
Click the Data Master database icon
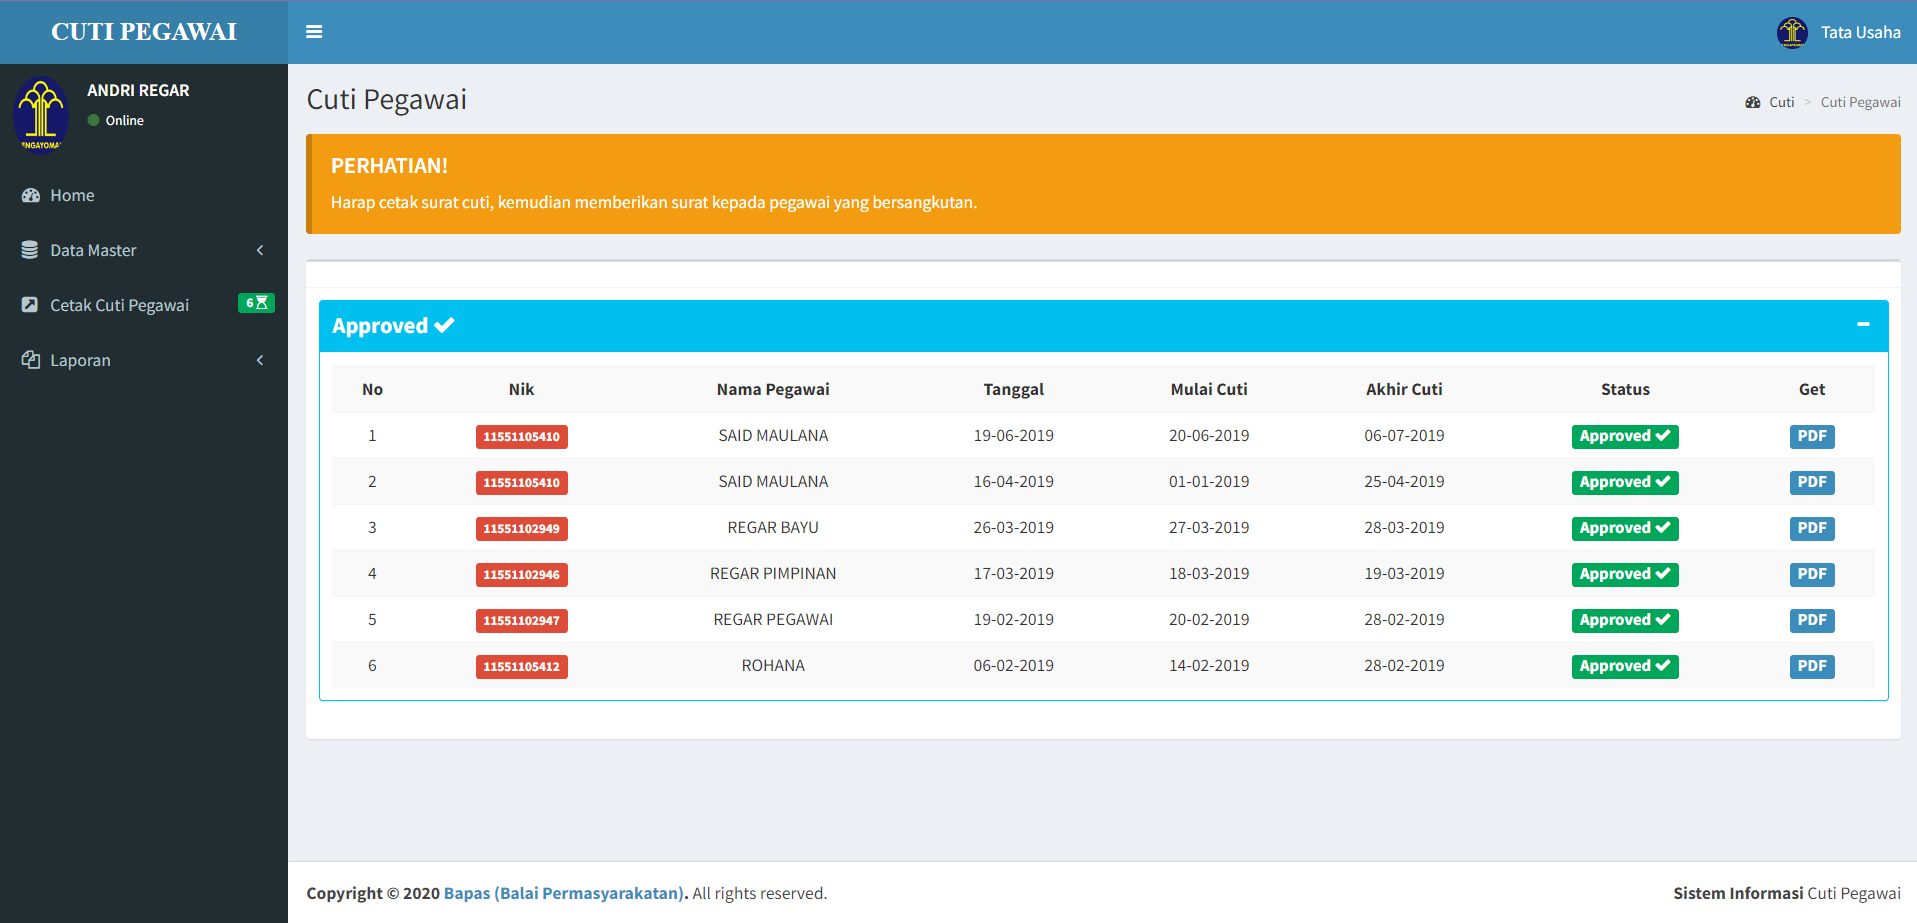click(x=30, y=250)
